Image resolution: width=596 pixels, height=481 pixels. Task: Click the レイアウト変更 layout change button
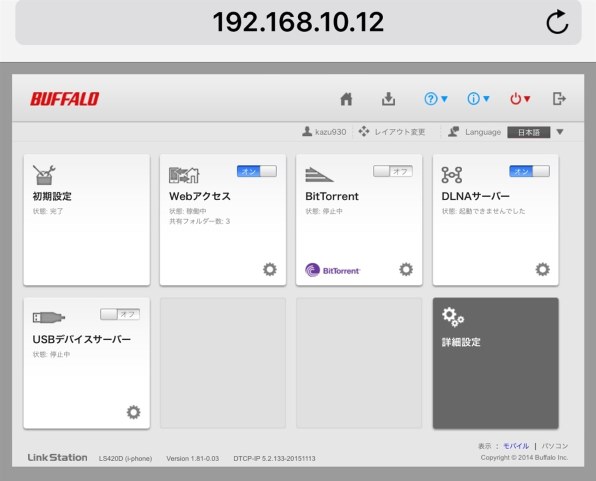point(392,132)
